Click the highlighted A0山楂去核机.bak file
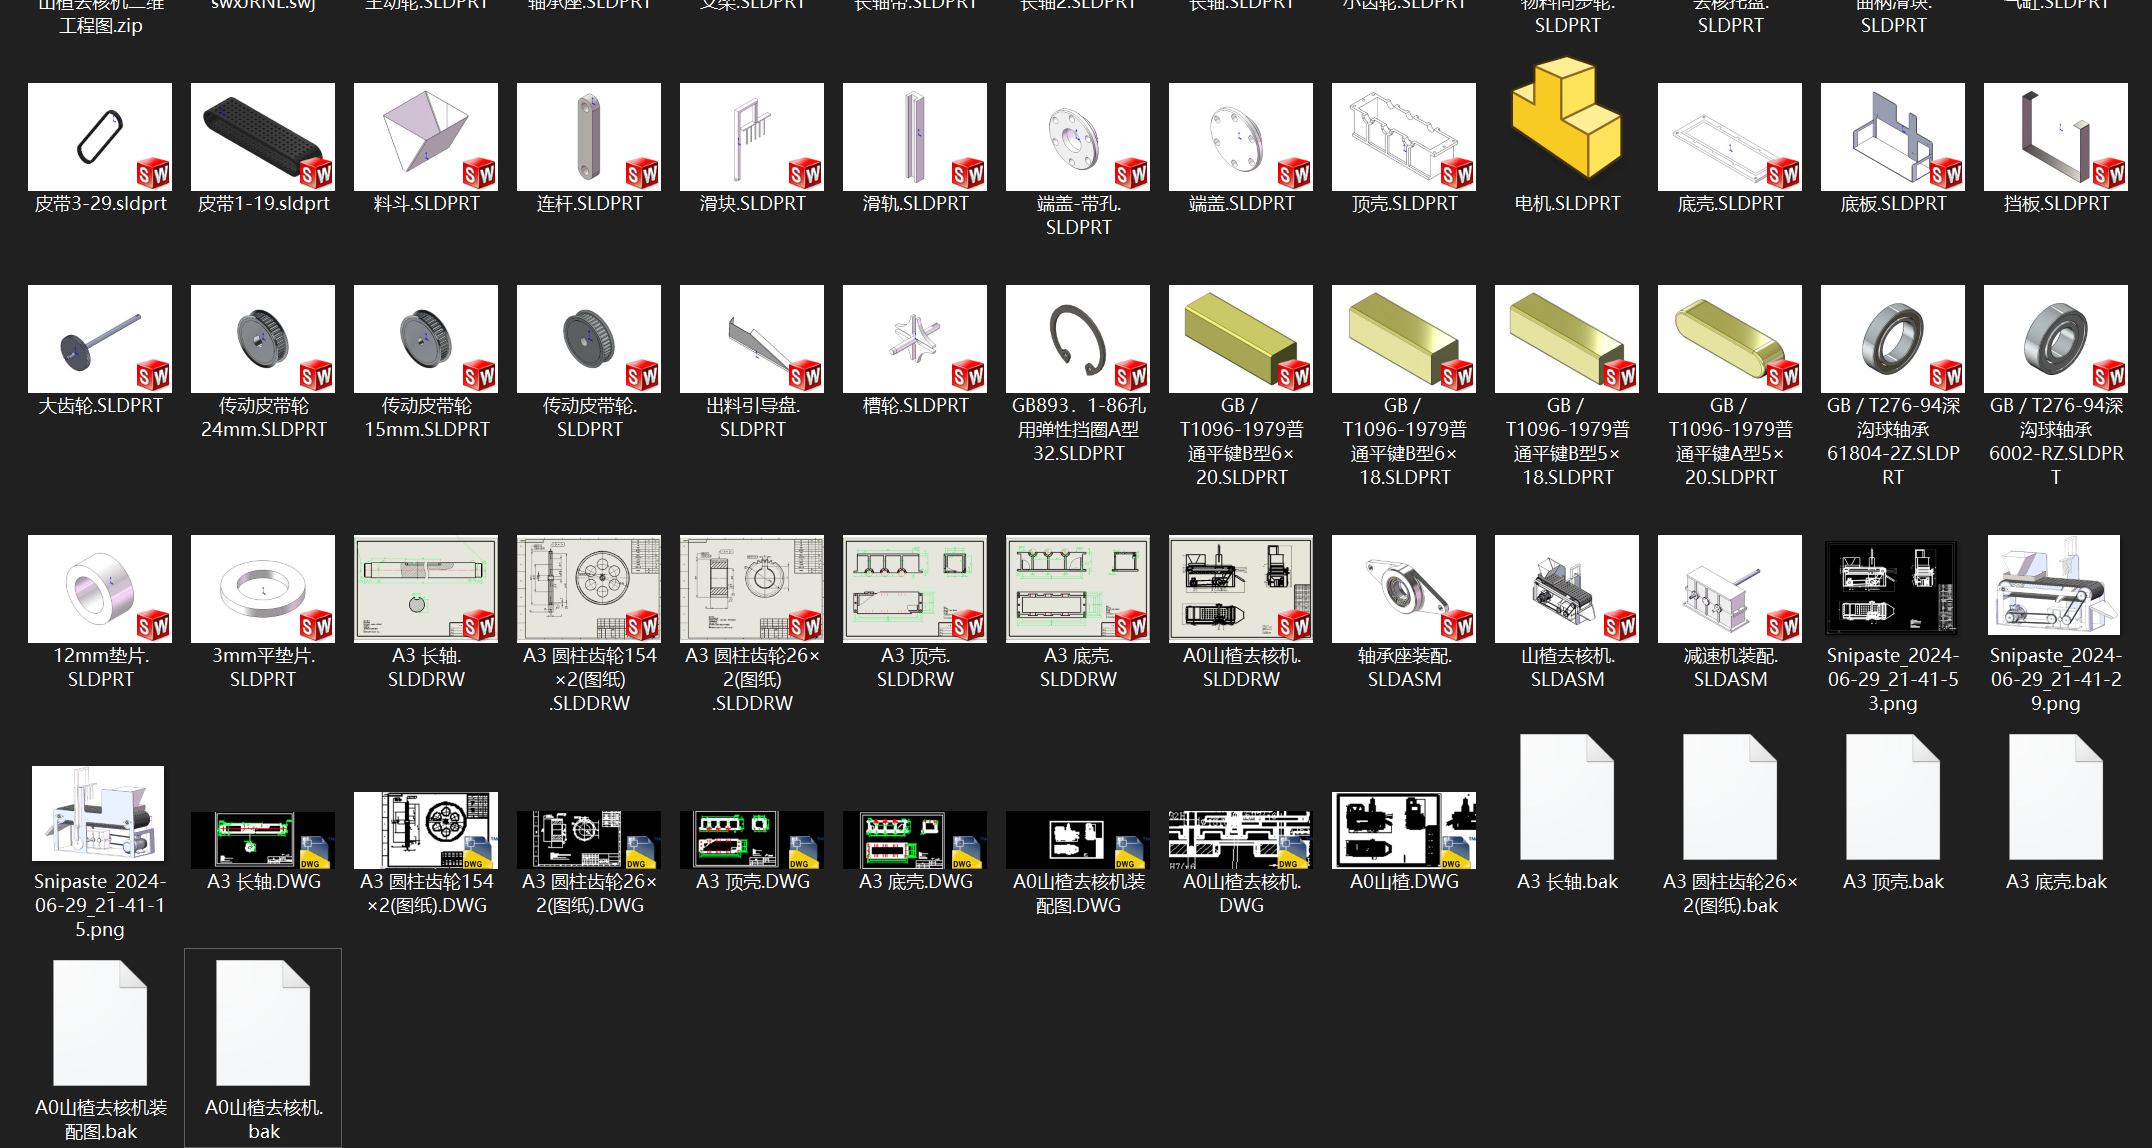 (x=263, y=1024)
